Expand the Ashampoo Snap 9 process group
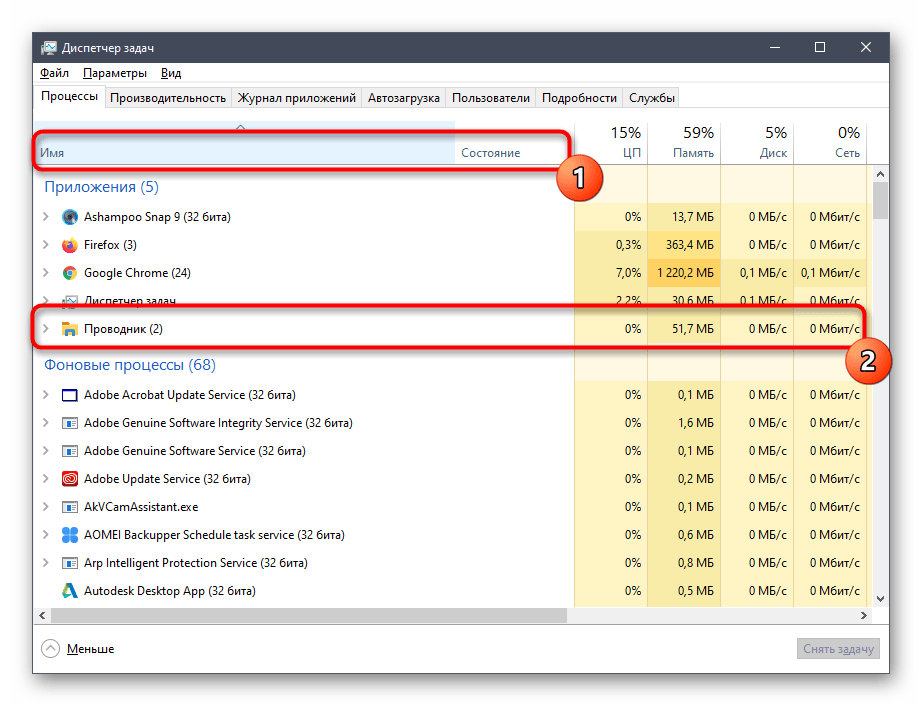 [46, 217]
